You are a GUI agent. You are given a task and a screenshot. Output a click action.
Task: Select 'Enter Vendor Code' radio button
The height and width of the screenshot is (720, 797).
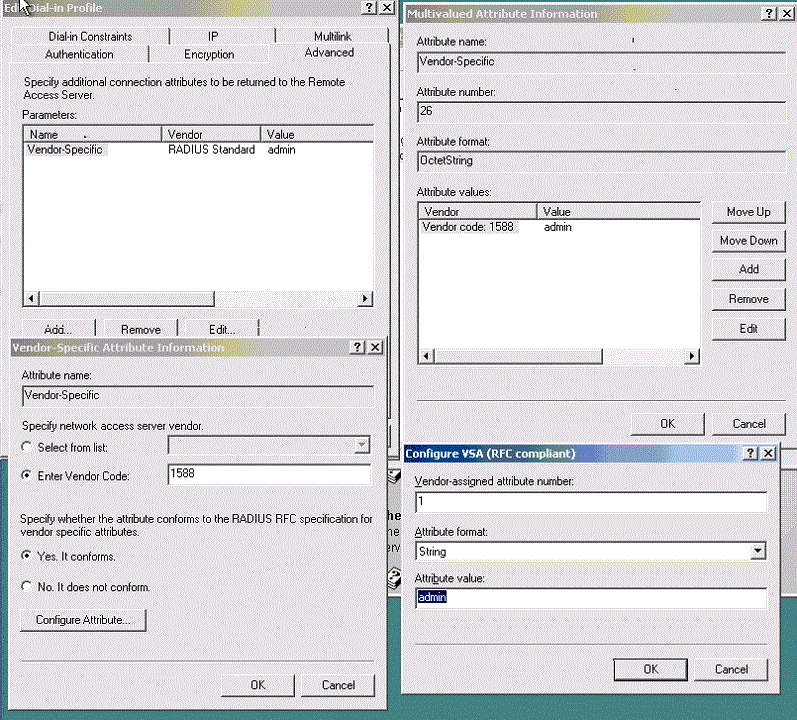(x=27, y=476)
